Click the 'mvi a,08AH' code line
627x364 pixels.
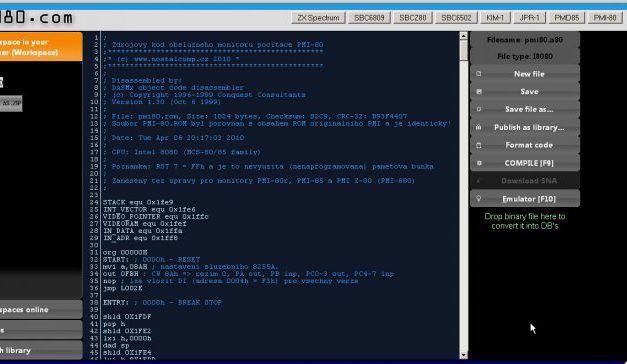190,267
